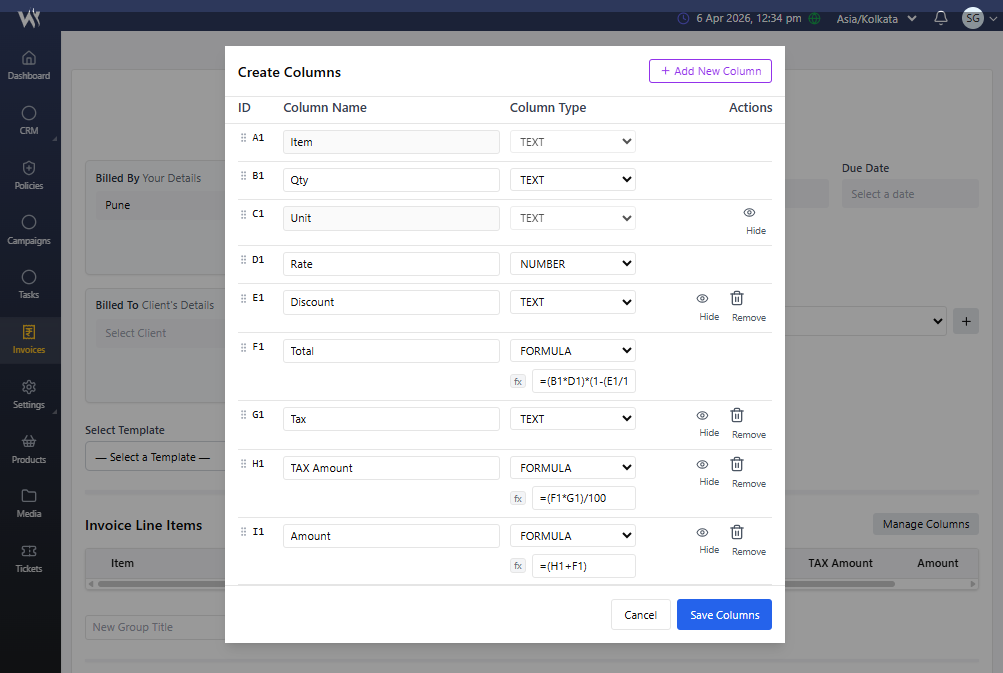This screenshot has width=1003, height=673.
Task: Expand the Asia/Kolkata timezone selector
Action: pyautogui.click(x=875, y=19)
